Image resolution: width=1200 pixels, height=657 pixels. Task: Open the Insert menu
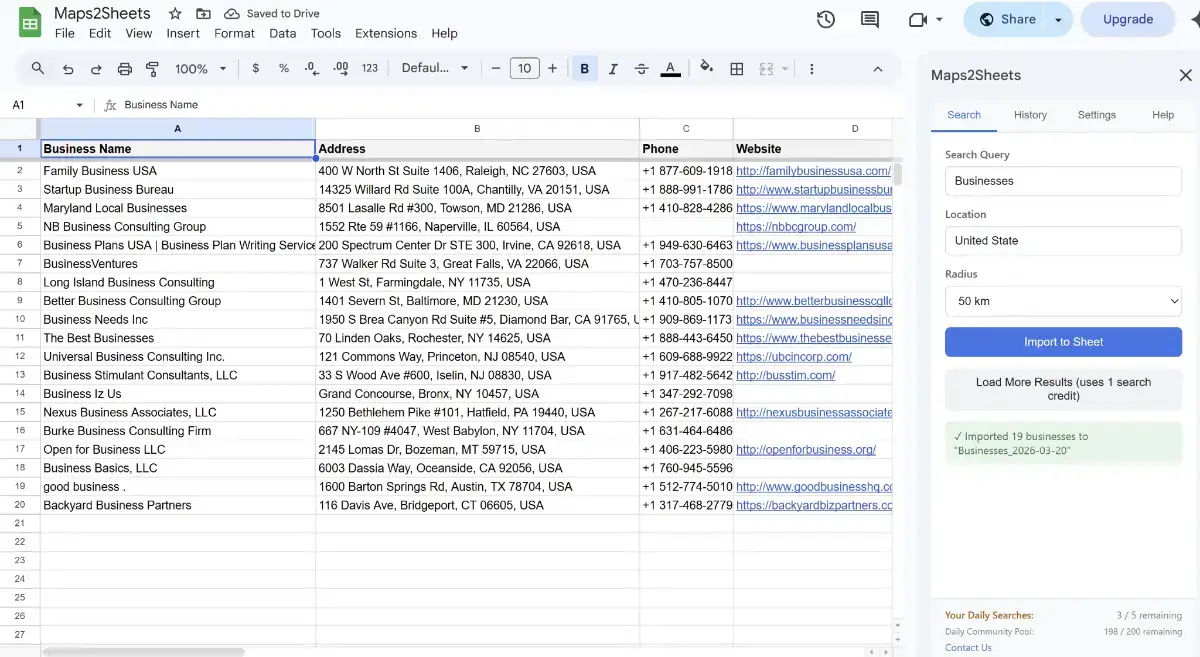pos(183,33)
